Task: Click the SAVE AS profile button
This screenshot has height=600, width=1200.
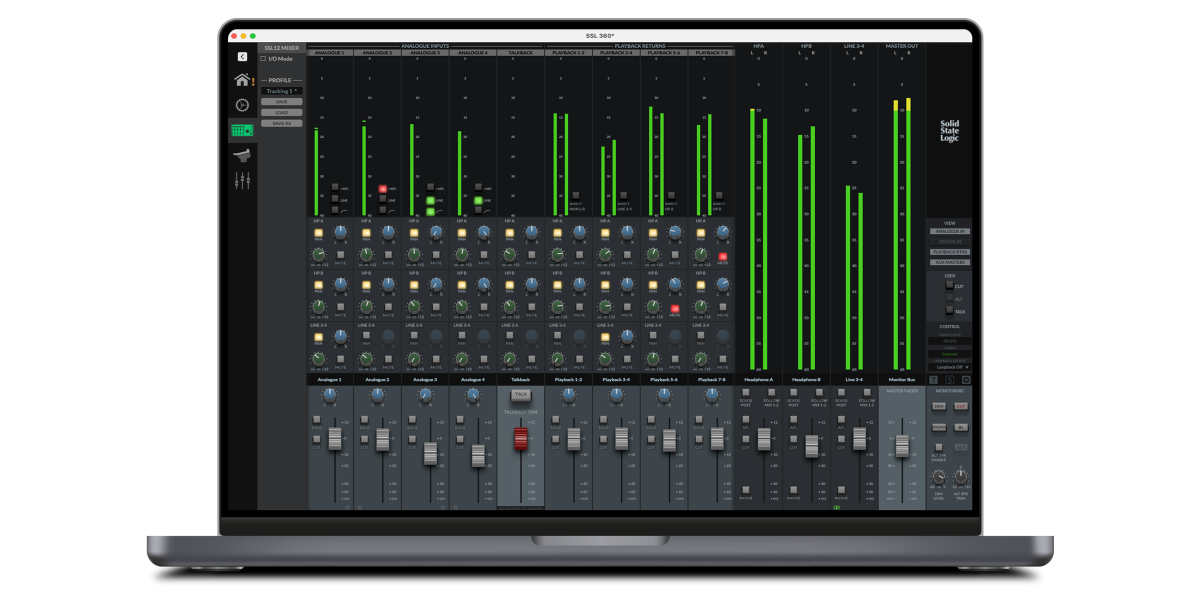Action: (x=282, y=123)
